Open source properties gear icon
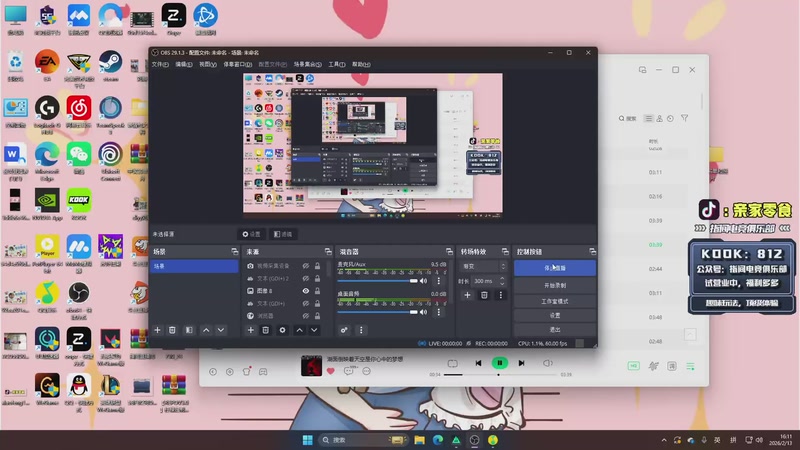Viewport: 800px width, 450px height. coord(282,330)
